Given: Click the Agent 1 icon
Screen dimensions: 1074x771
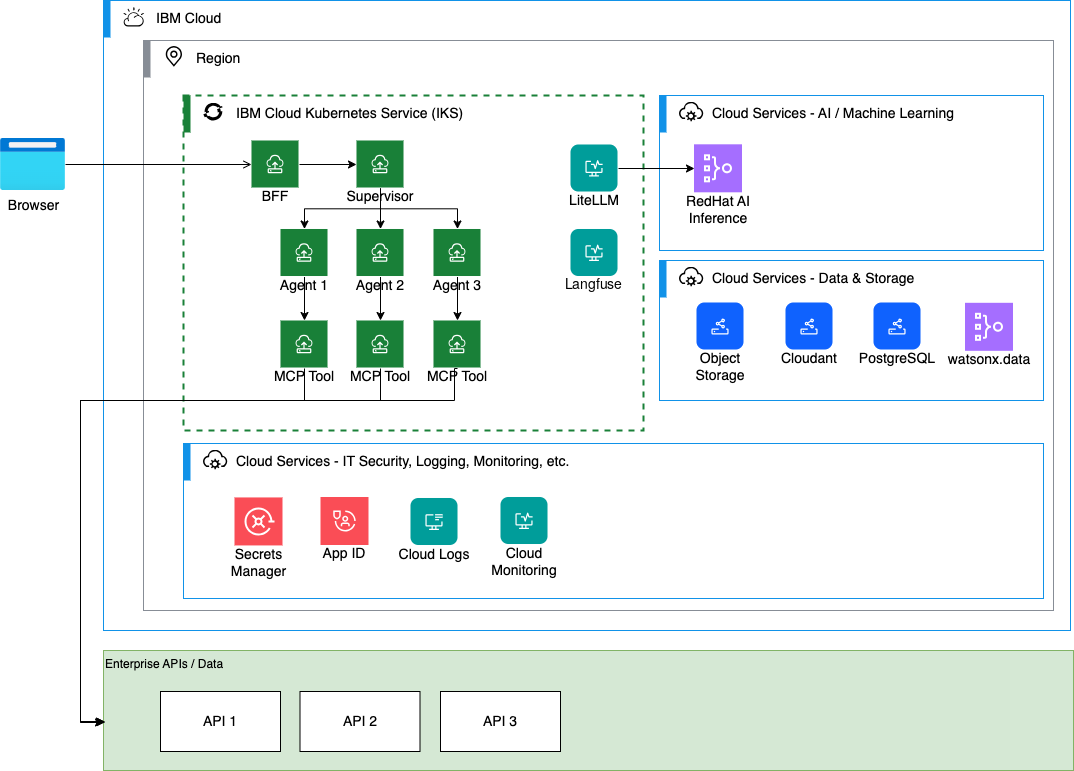Looking at the screenshot, I should [304, 253].
